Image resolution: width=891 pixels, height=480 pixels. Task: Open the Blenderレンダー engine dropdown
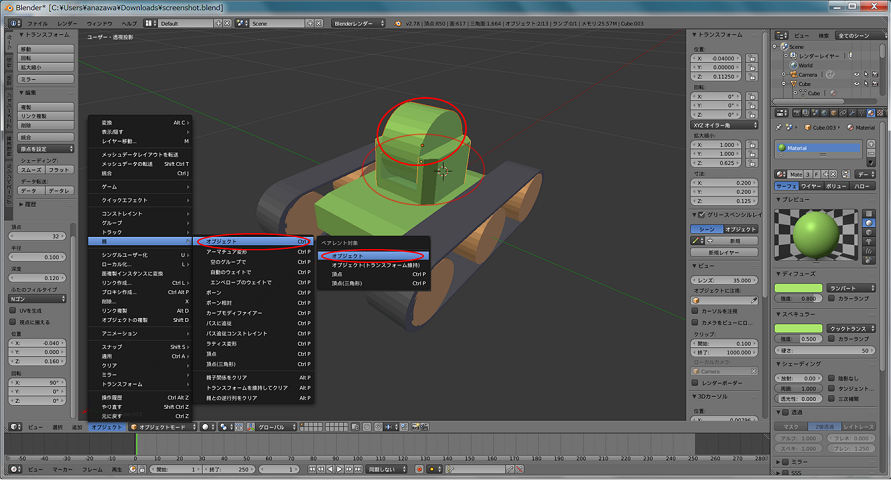click(359, 21)
